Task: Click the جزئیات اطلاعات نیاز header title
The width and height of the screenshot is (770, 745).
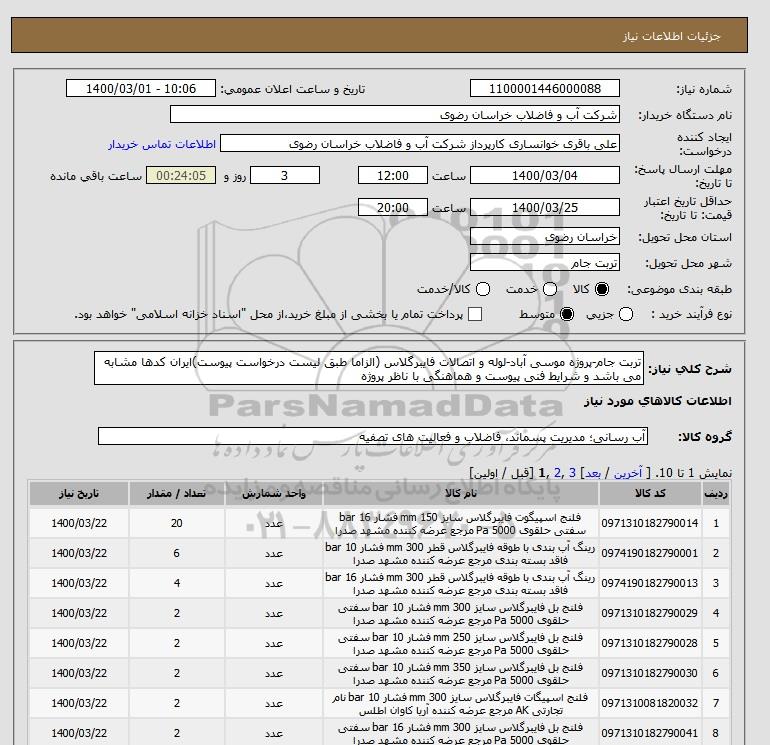Action: (x=671, y=36)
